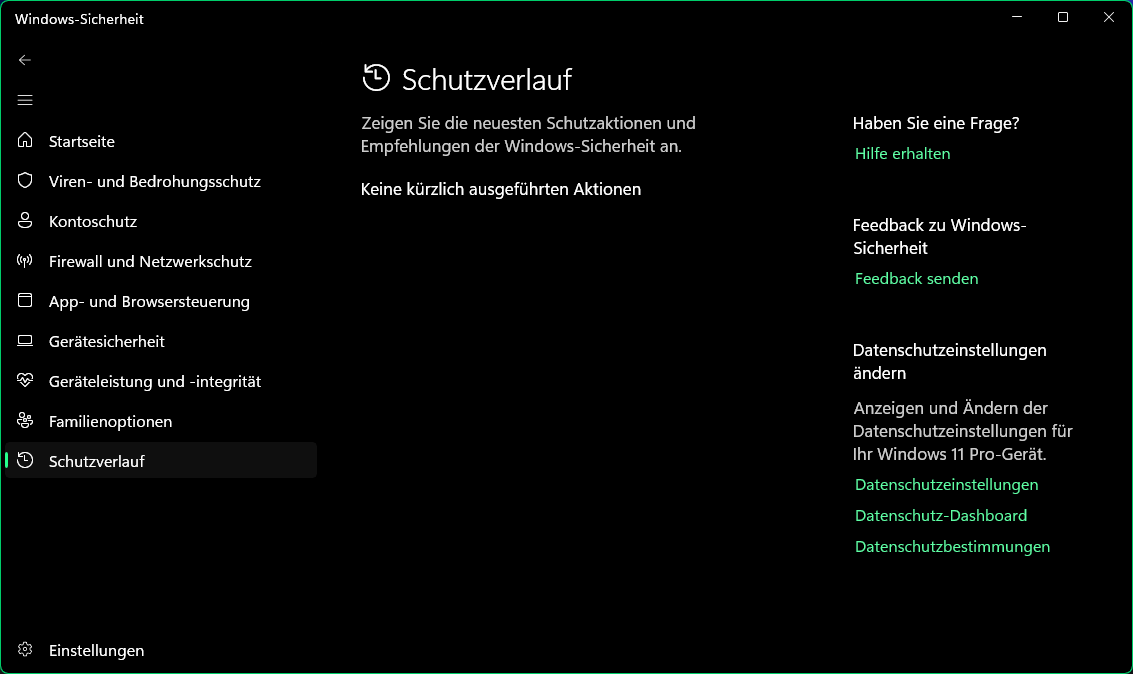Click the Windows-Sicherheit window title
1133x674 pixels.
pyautogui.click(x=79, y=19)
